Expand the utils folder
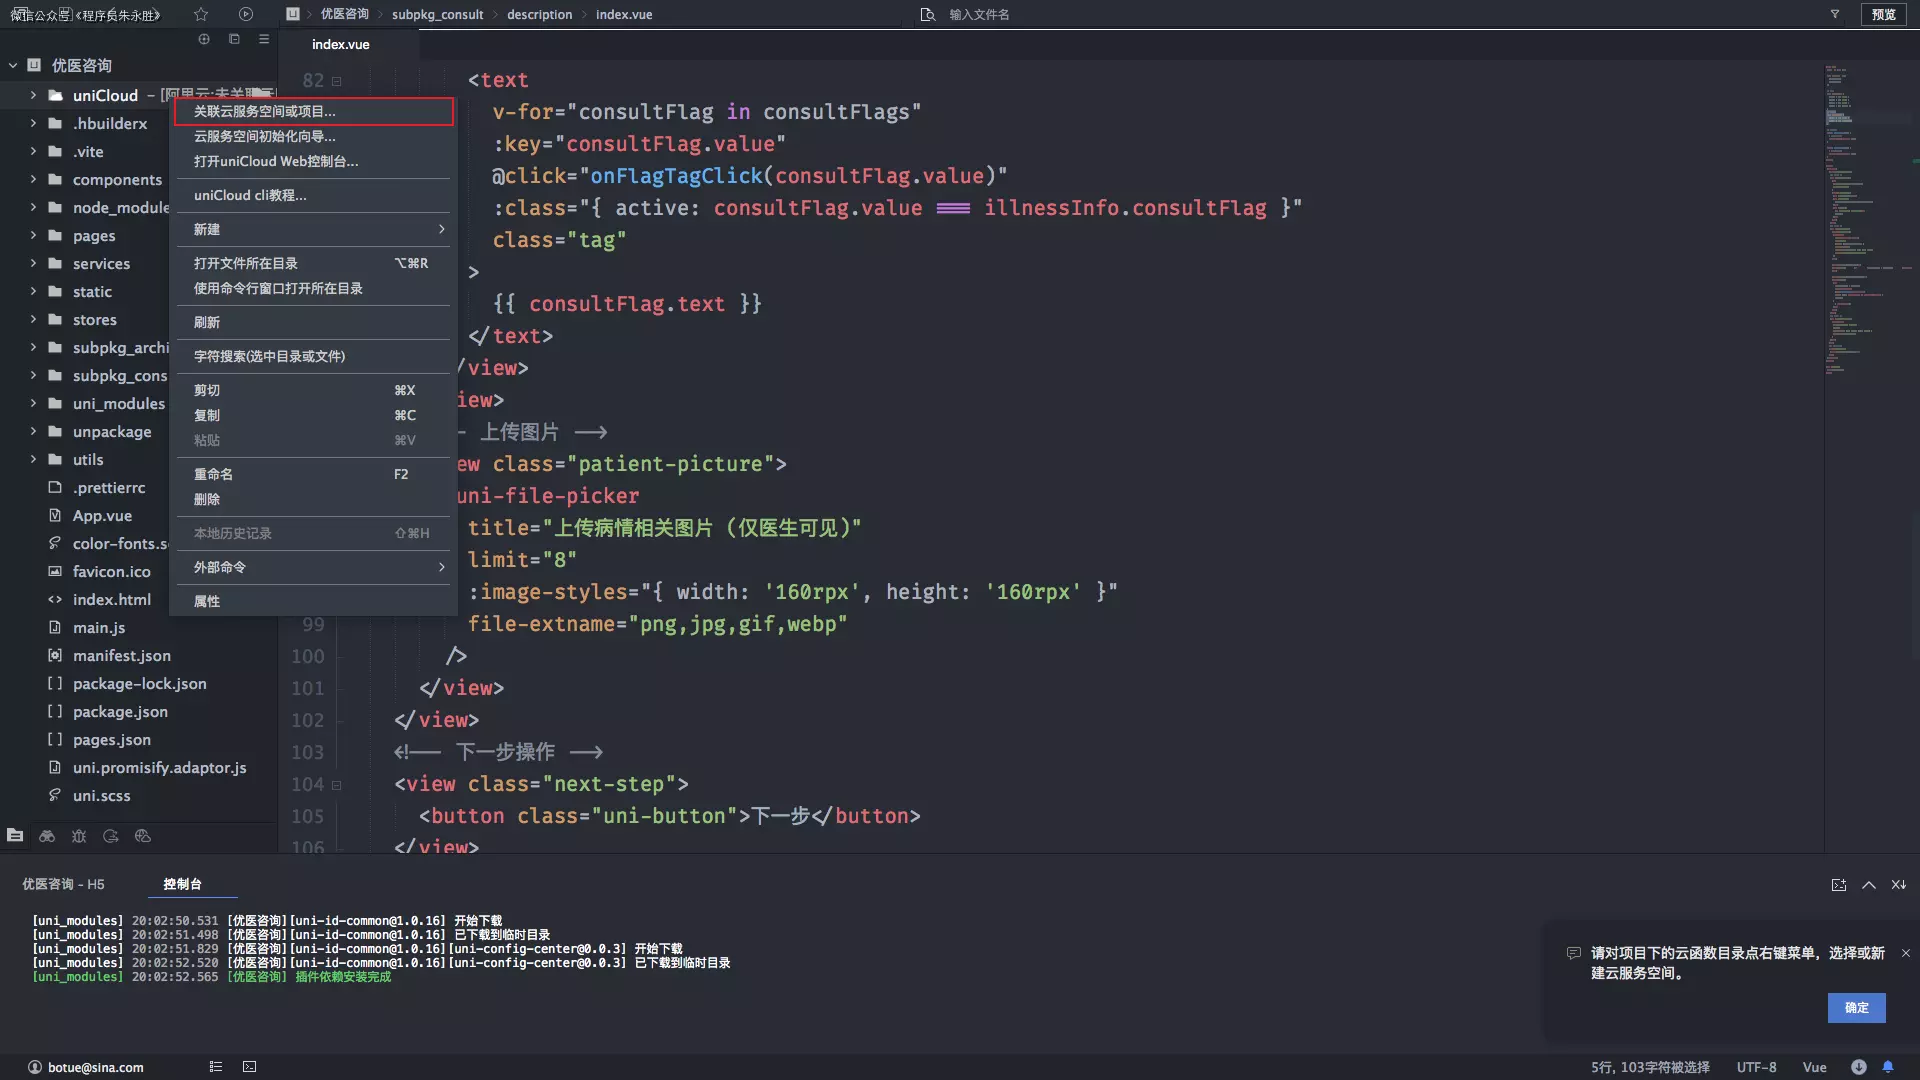This screenshot has width=1920, height=1080. pos(33,459)
